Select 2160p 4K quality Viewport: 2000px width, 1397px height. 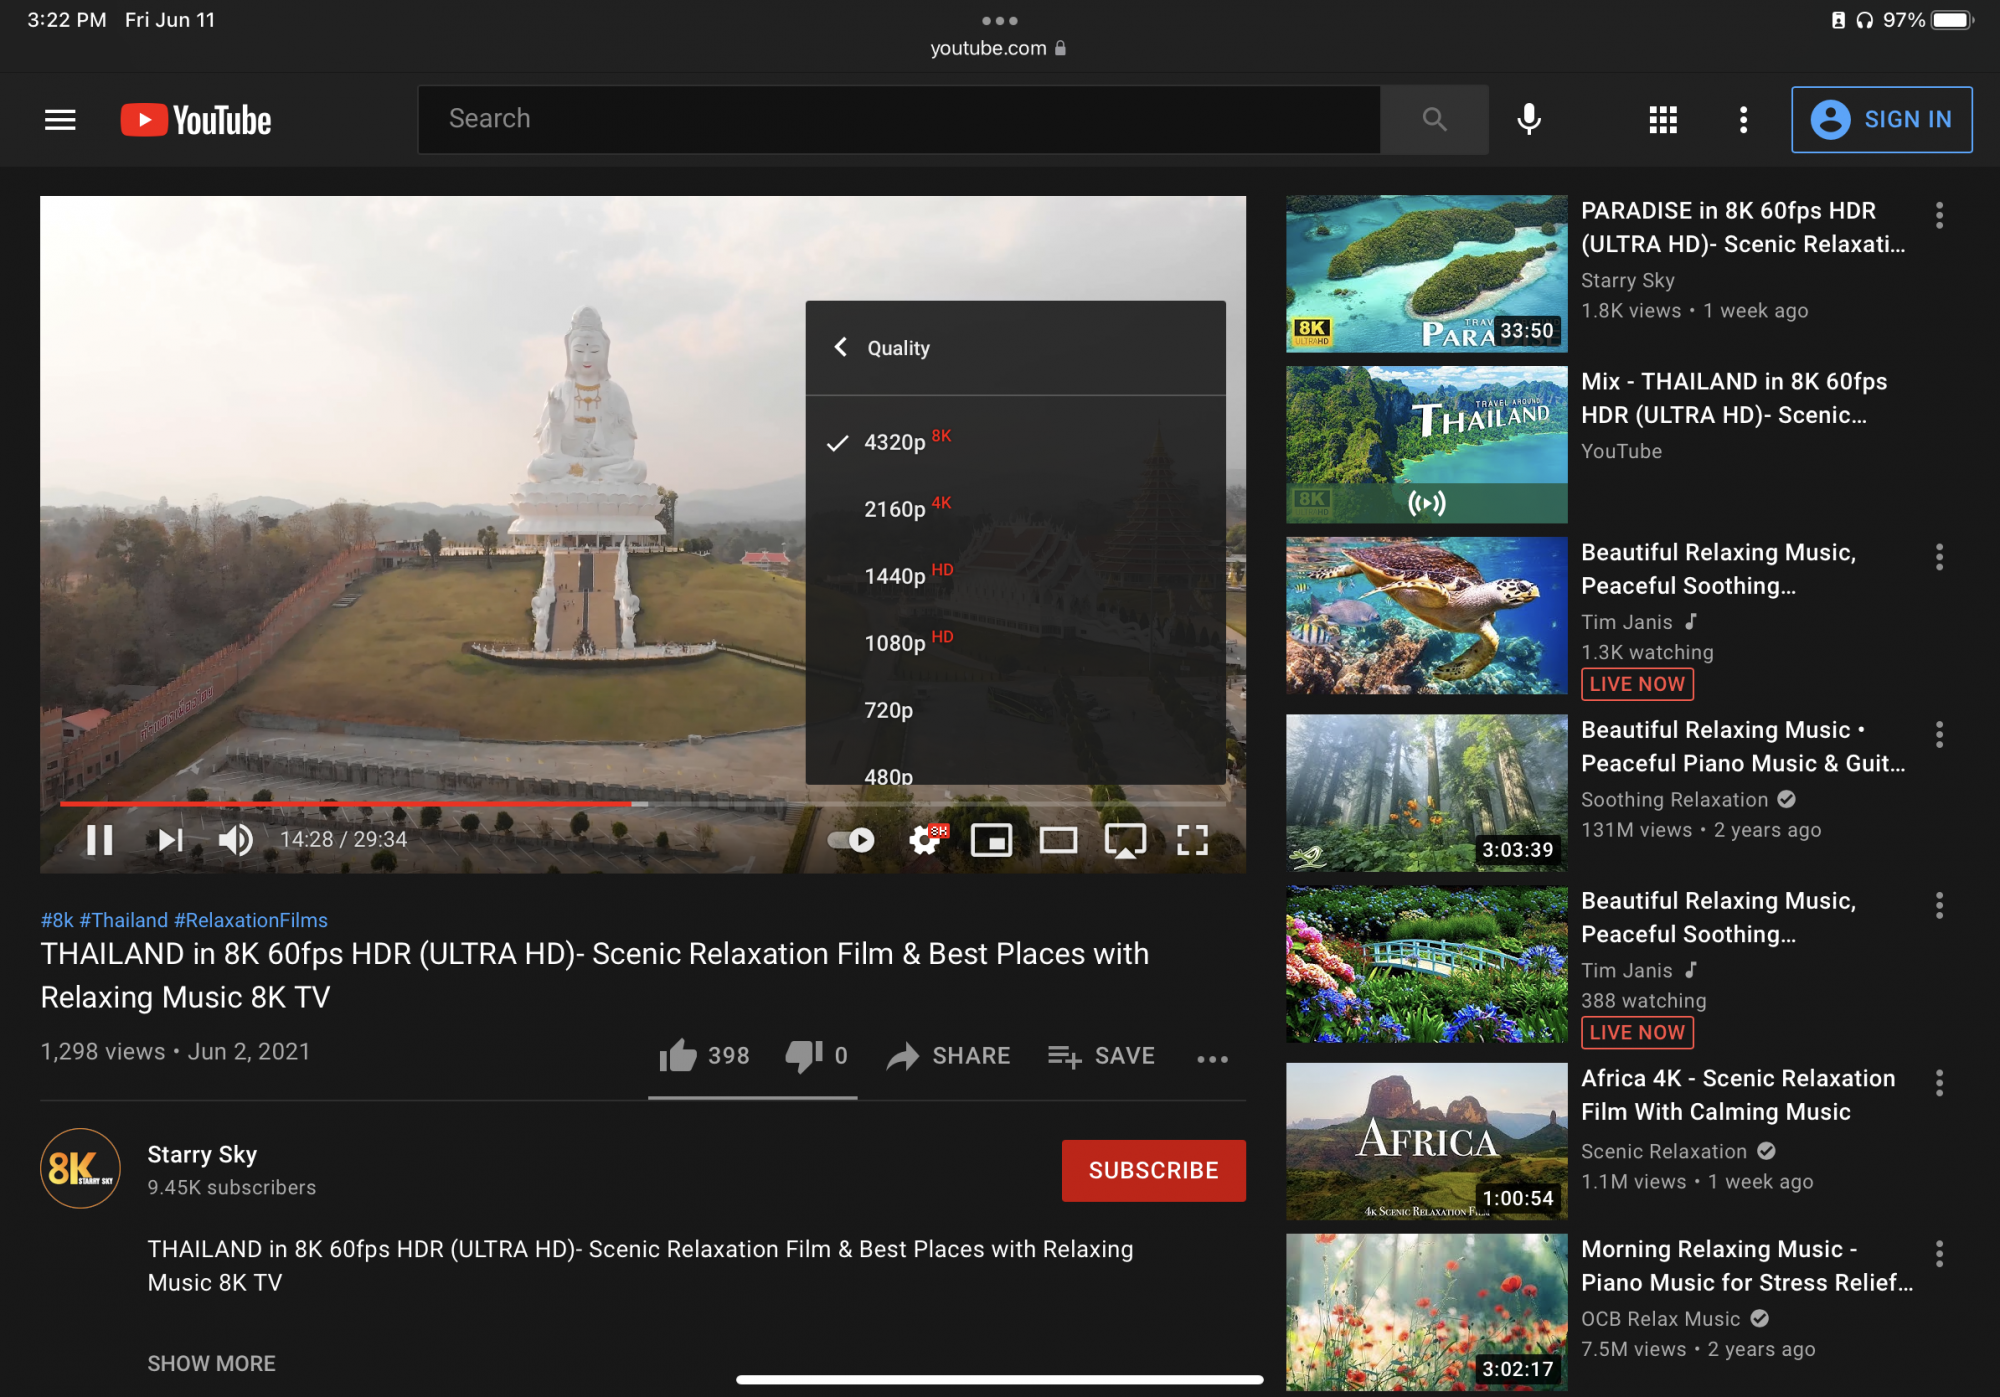tap(896, 509)
